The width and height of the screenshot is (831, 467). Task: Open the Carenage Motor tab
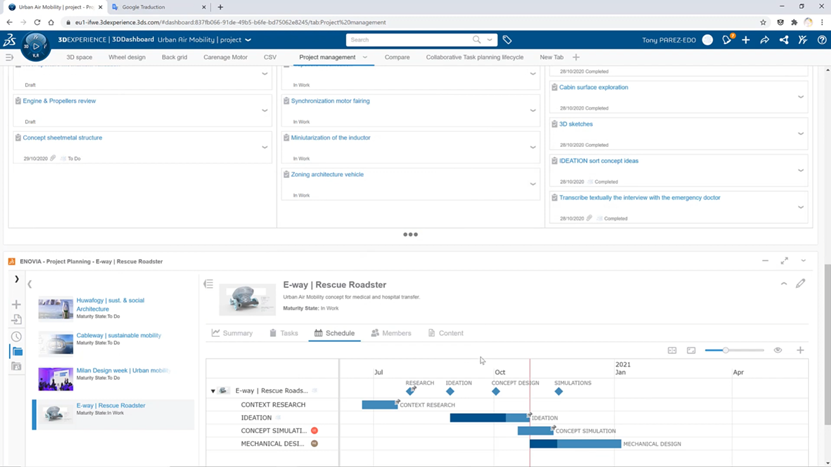[x=225, y=57]
